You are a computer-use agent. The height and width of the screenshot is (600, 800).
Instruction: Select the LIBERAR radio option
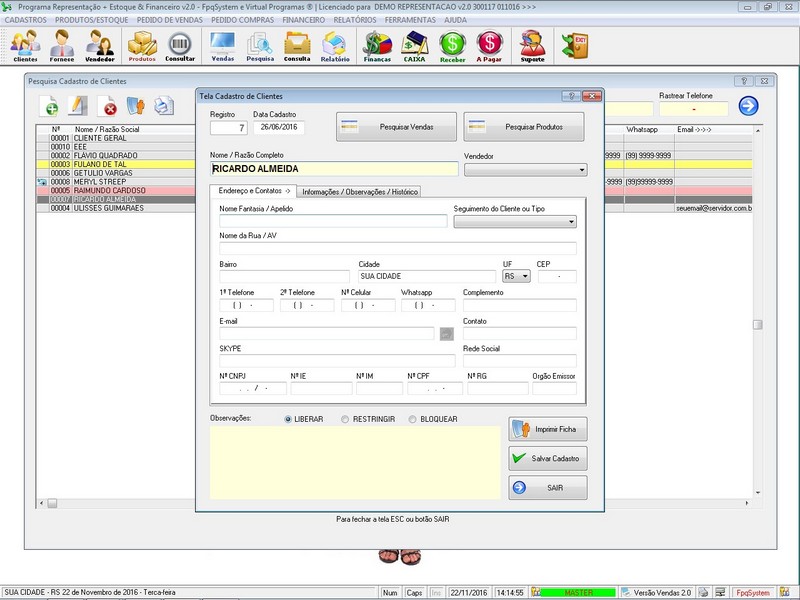(x=288, y=419)
